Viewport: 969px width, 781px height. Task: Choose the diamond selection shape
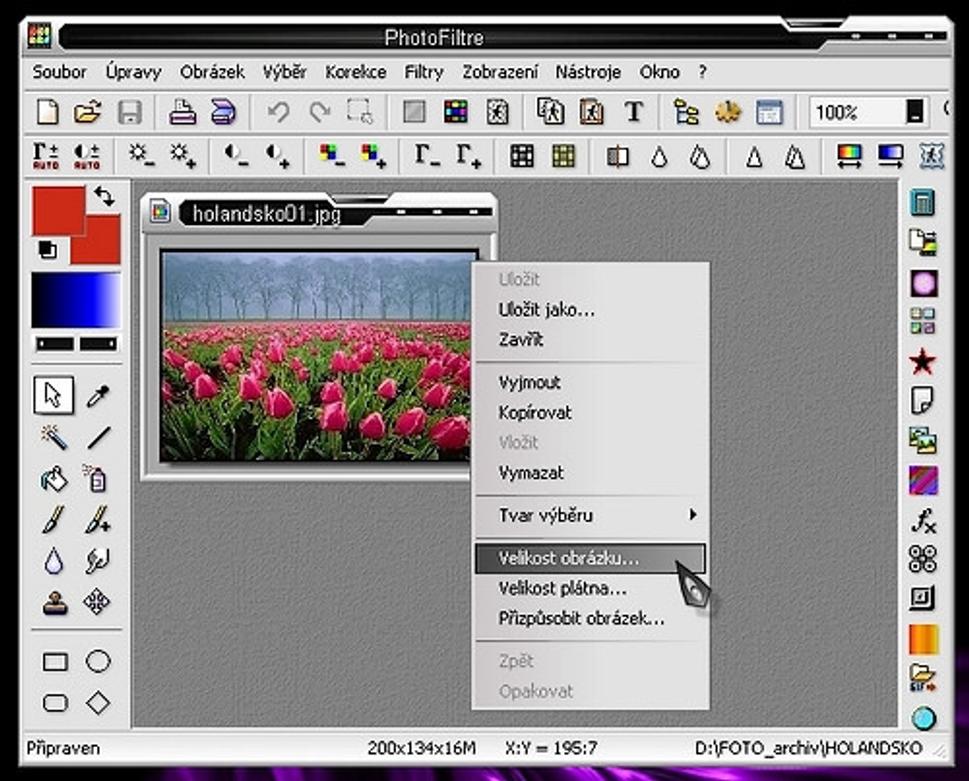98,703
